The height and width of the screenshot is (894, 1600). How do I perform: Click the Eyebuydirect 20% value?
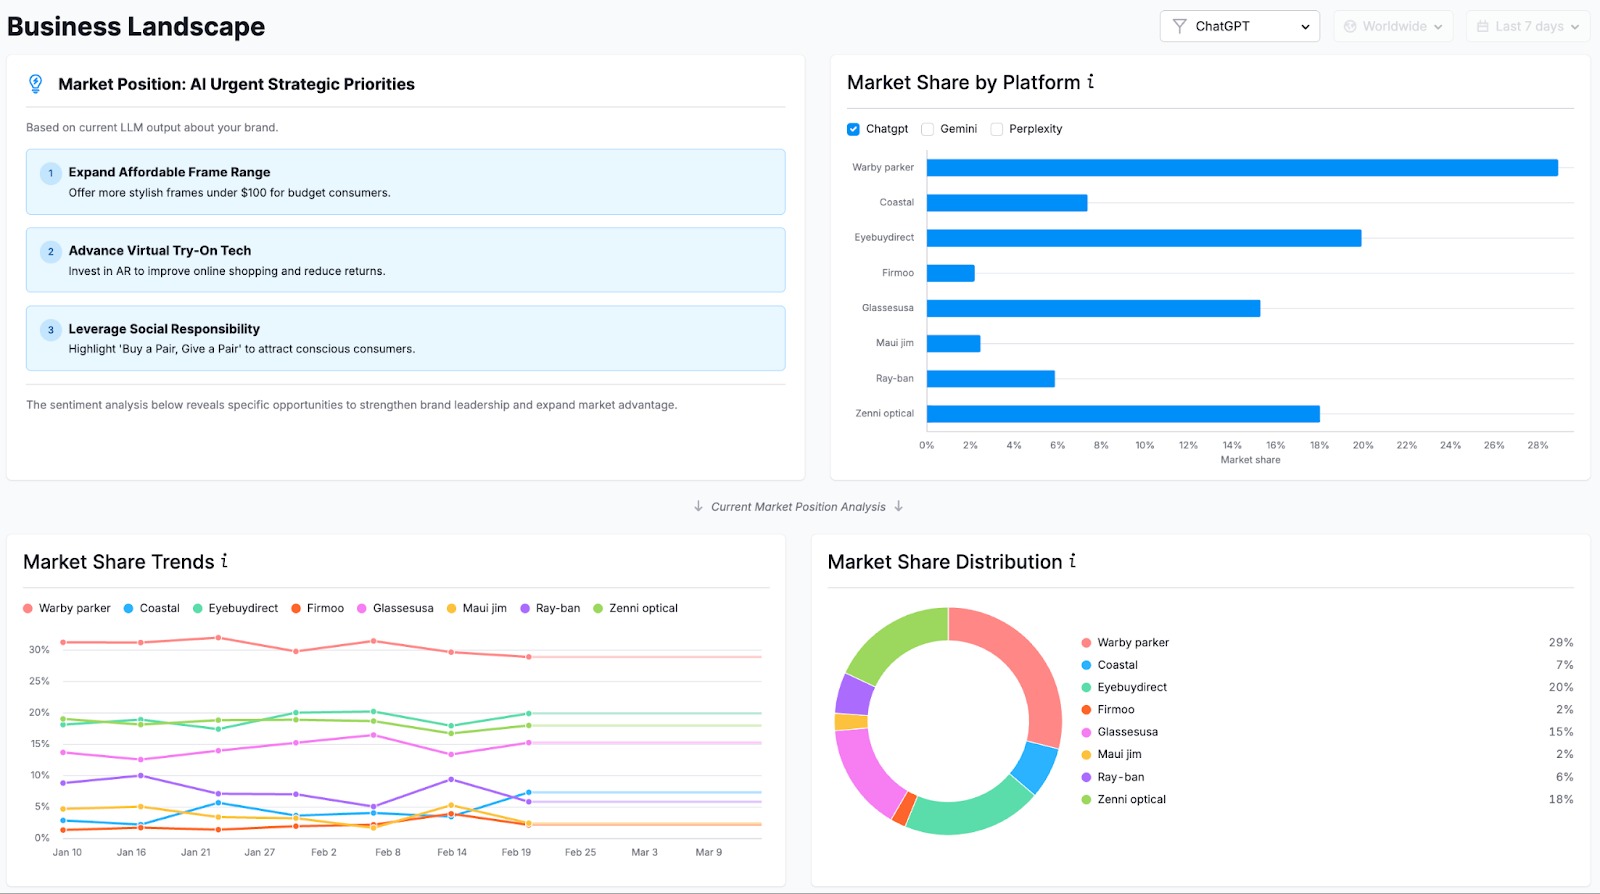1560,688
